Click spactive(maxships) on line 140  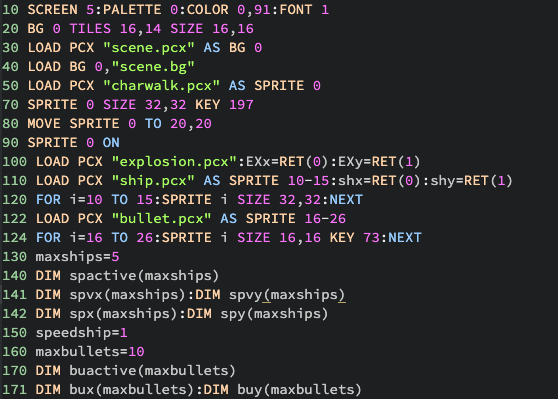[144, 276]
